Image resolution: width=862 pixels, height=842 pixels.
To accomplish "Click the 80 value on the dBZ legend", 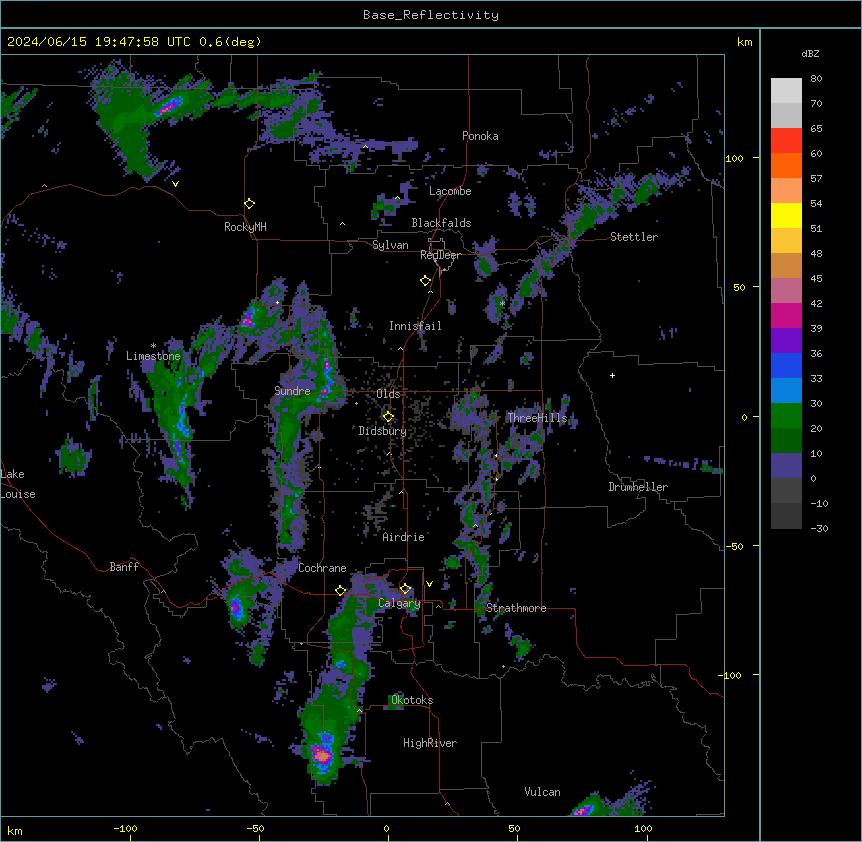I will pyautogui.click(x=816, y=79).
